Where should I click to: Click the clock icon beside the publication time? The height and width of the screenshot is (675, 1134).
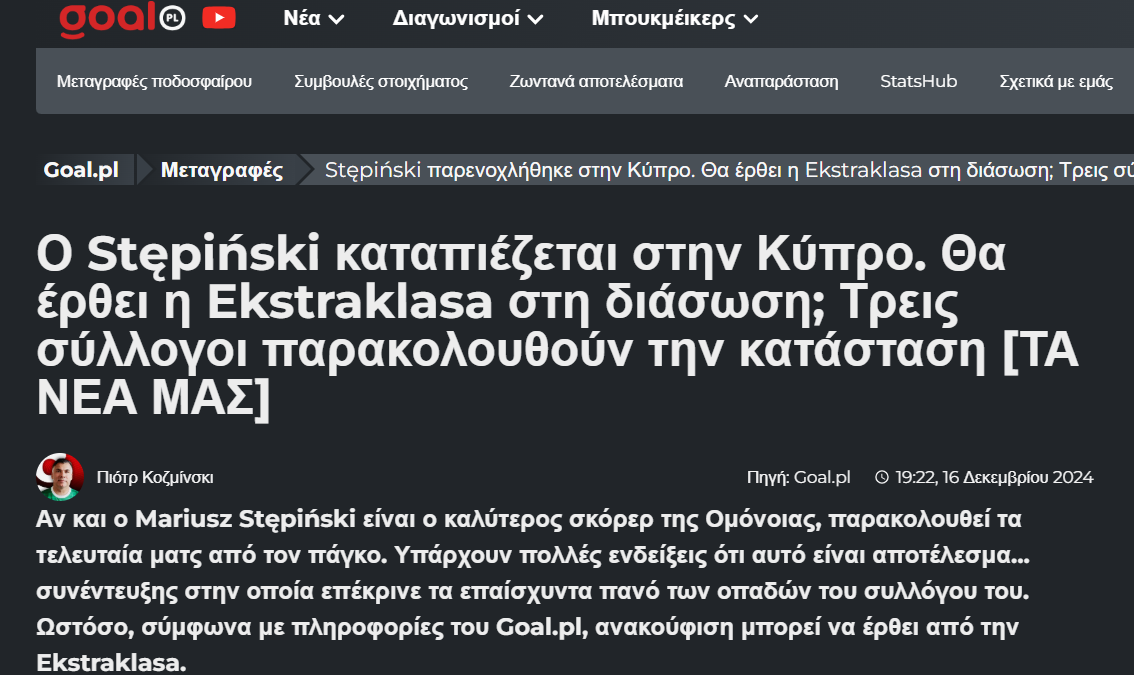882,477
